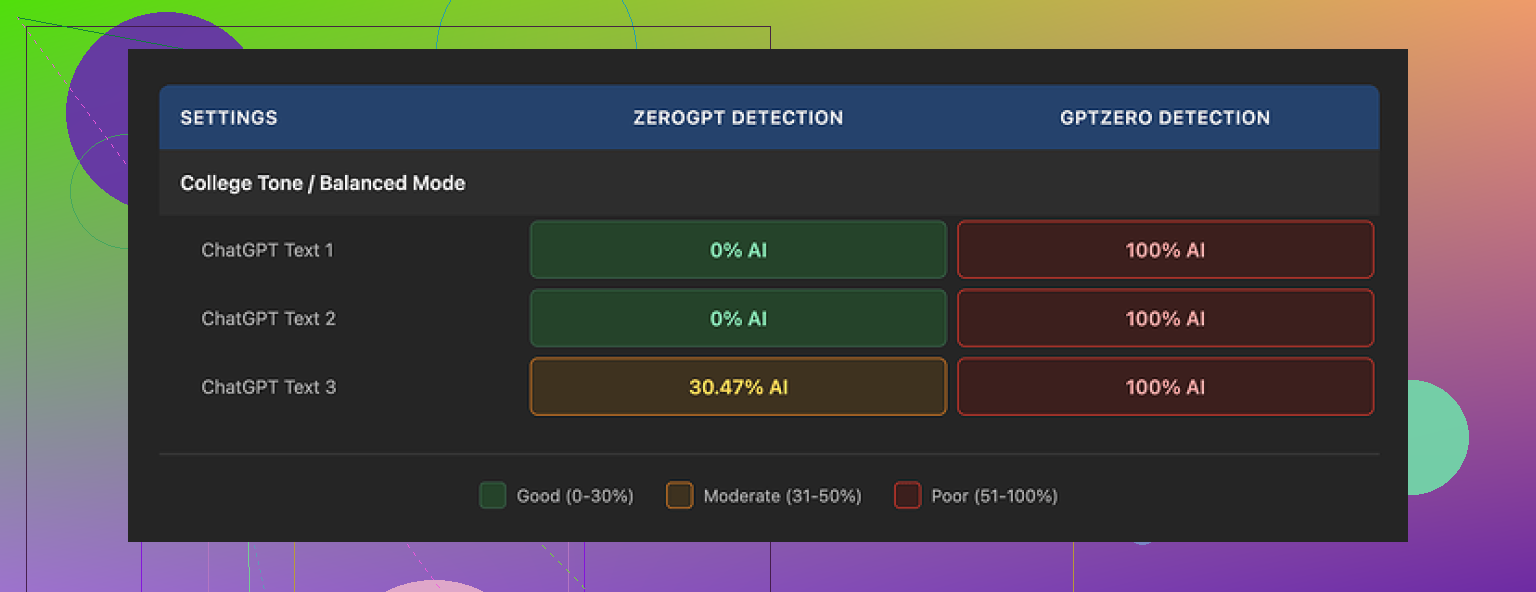
Task: Open the 30.47% AI result cell
Action: tap(738, 387)
